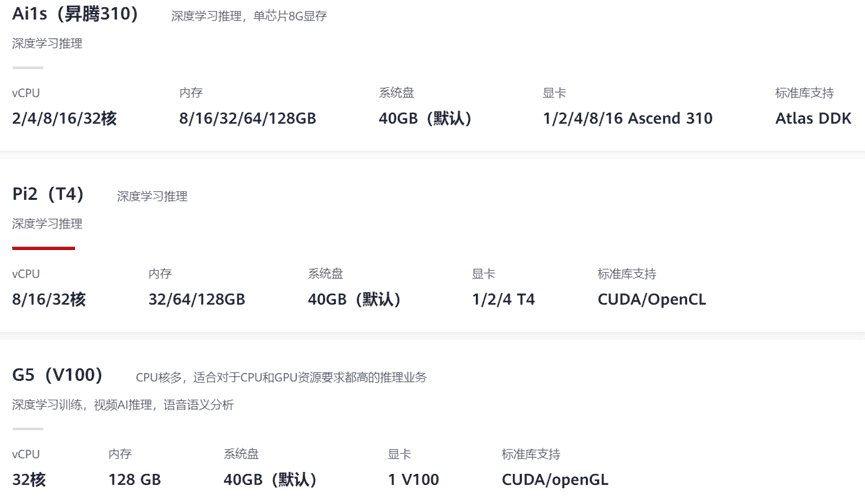Select the 深度学习推理 tab under Ai1s

pyautogui.click(x=47, y=44)
